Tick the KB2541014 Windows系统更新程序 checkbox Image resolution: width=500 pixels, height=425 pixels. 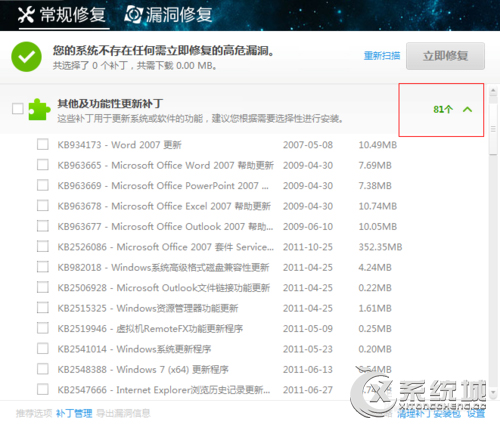coord(43,349)
